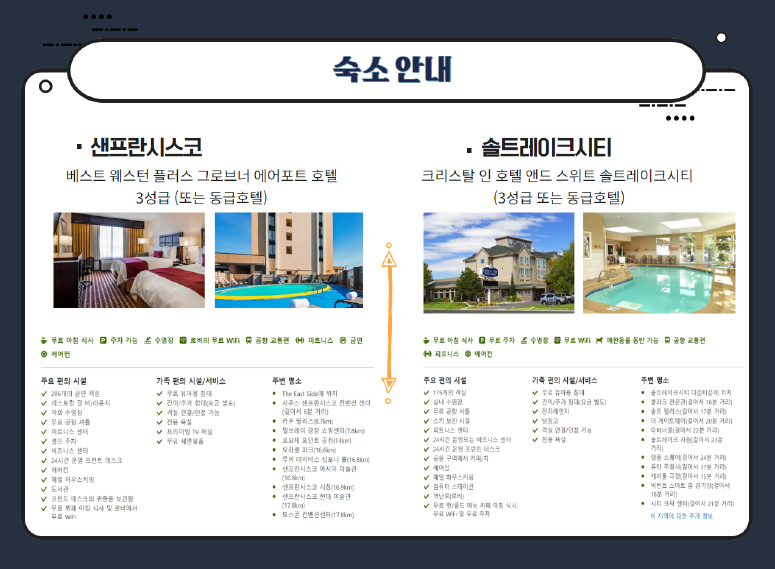Click the 무료 주차 parking icon
Viewport: 775px width, 569px height.
pos(482,340)
